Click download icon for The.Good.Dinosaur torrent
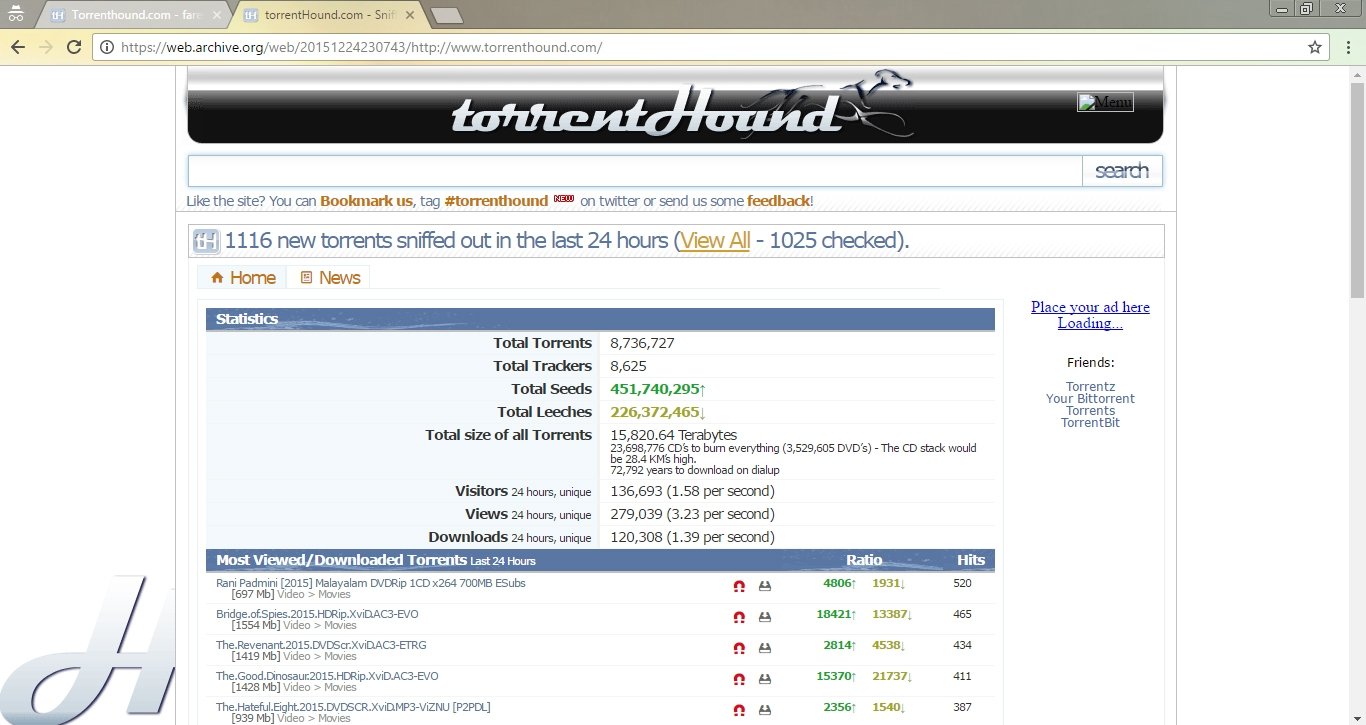Image resolution: width=1366 pixels, height=725 pixels. coord(765,679)
